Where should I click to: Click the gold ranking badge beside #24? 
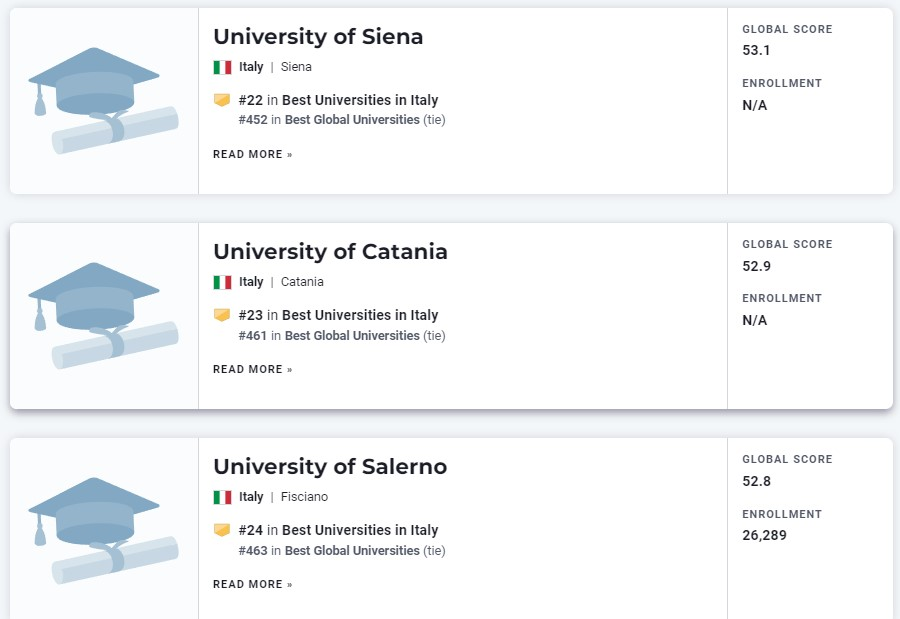(x=222, y=530)
